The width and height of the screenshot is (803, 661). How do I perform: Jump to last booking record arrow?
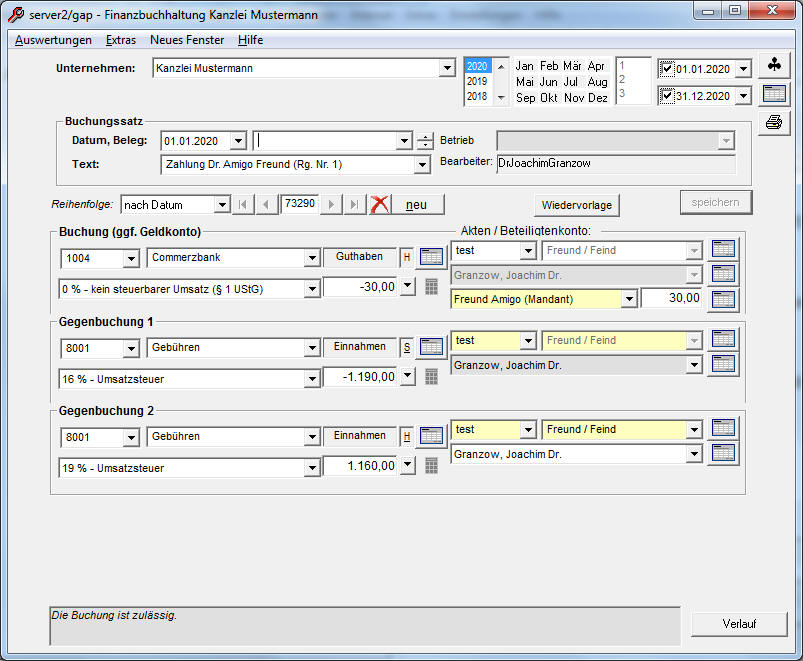point(354,204)
